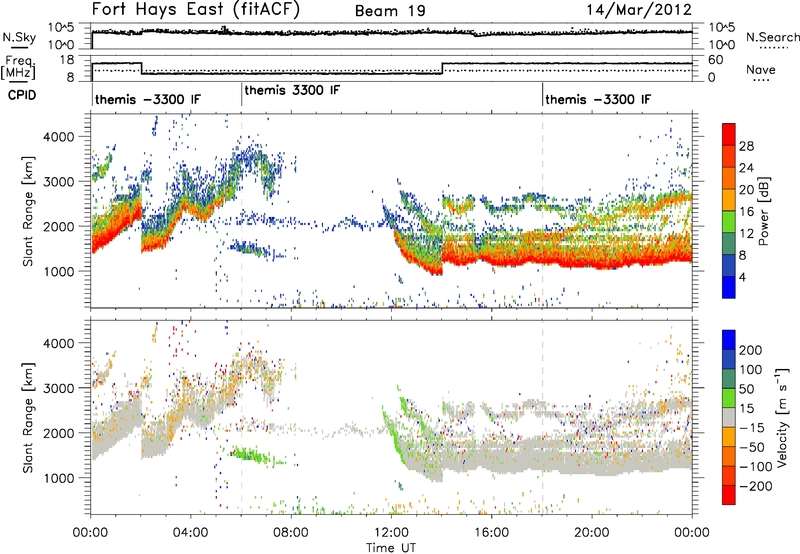Click the '12:00' time axis tick label
Image resolution: width=800 pixels, height=554 pixels.
tap(391, 533)
